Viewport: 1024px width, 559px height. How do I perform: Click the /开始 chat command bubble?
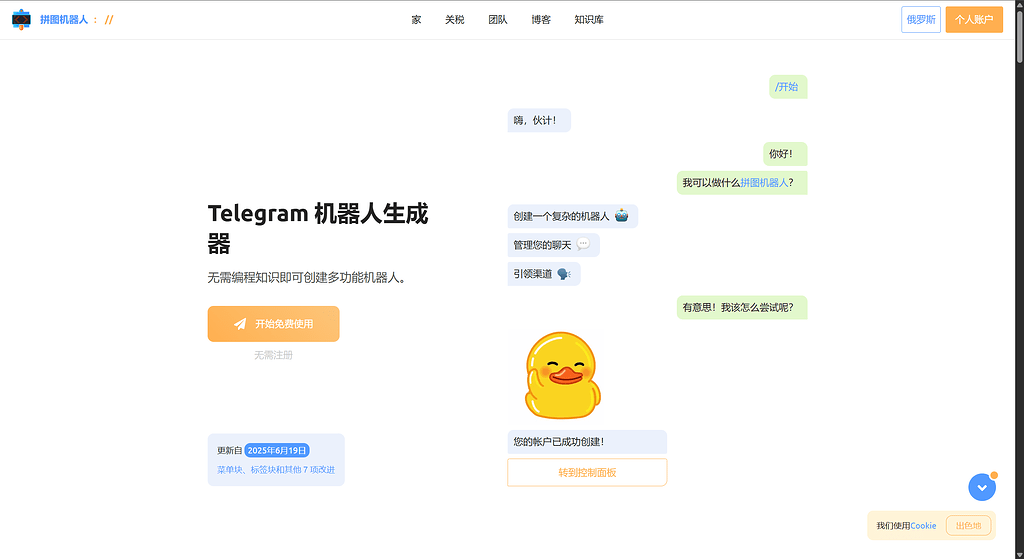coord(788,87)
